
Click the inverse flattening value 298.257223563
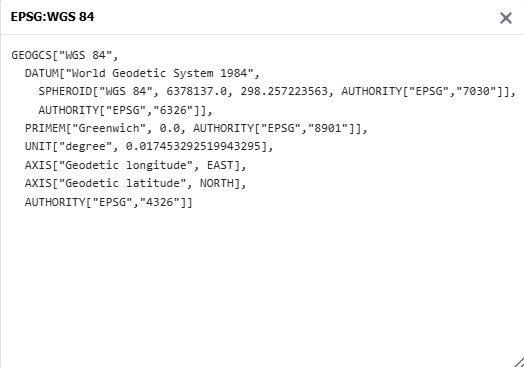284,91
